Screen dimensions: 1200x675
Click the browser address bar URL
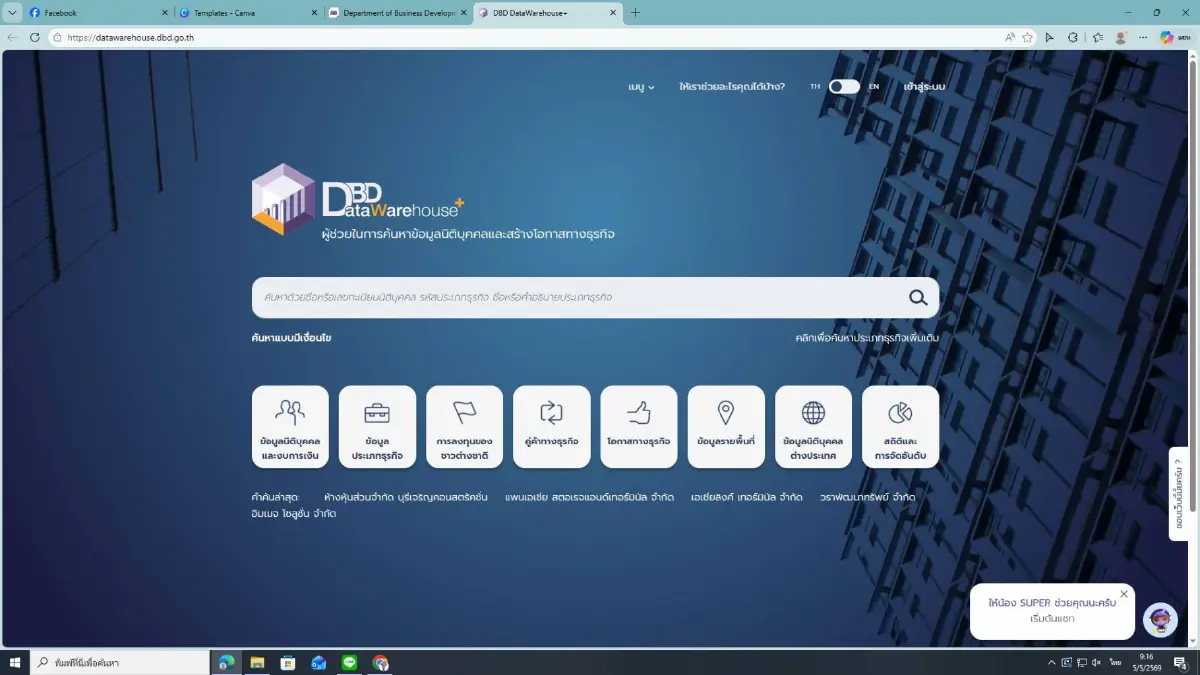click(x=131, y=37)
